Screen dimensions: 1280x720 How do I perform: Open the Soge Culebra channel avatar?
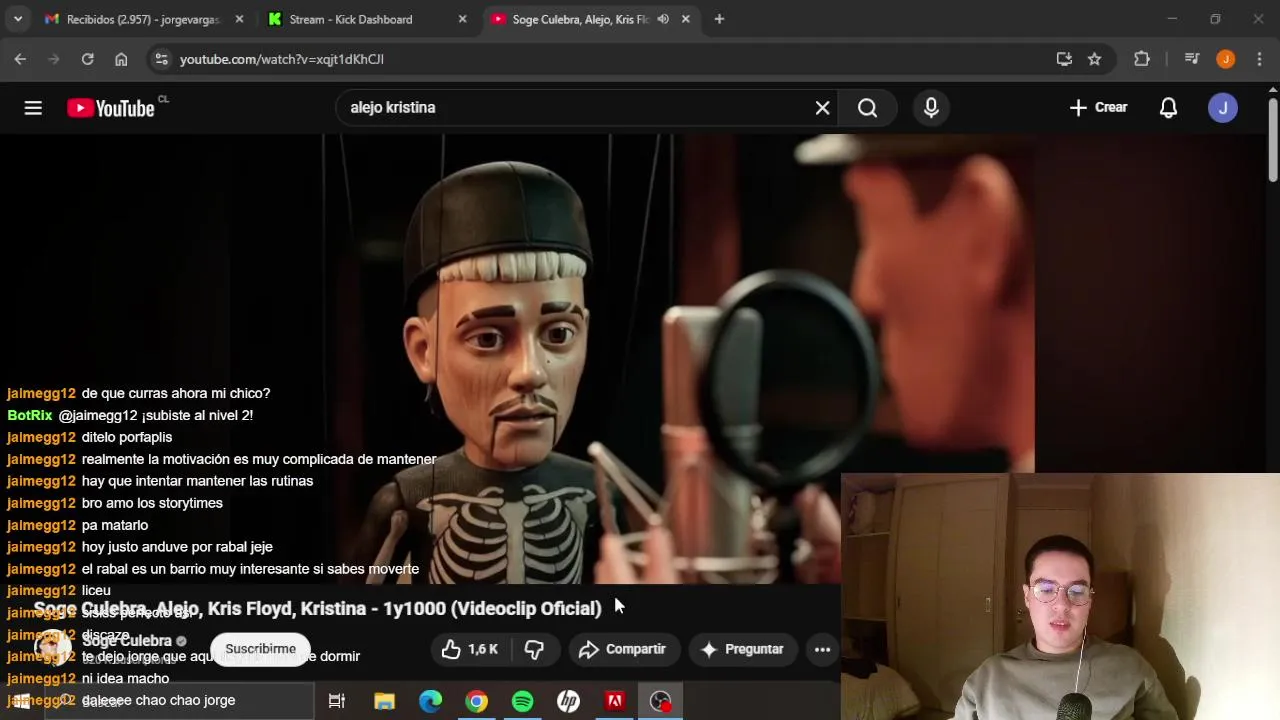click(53, 649)
